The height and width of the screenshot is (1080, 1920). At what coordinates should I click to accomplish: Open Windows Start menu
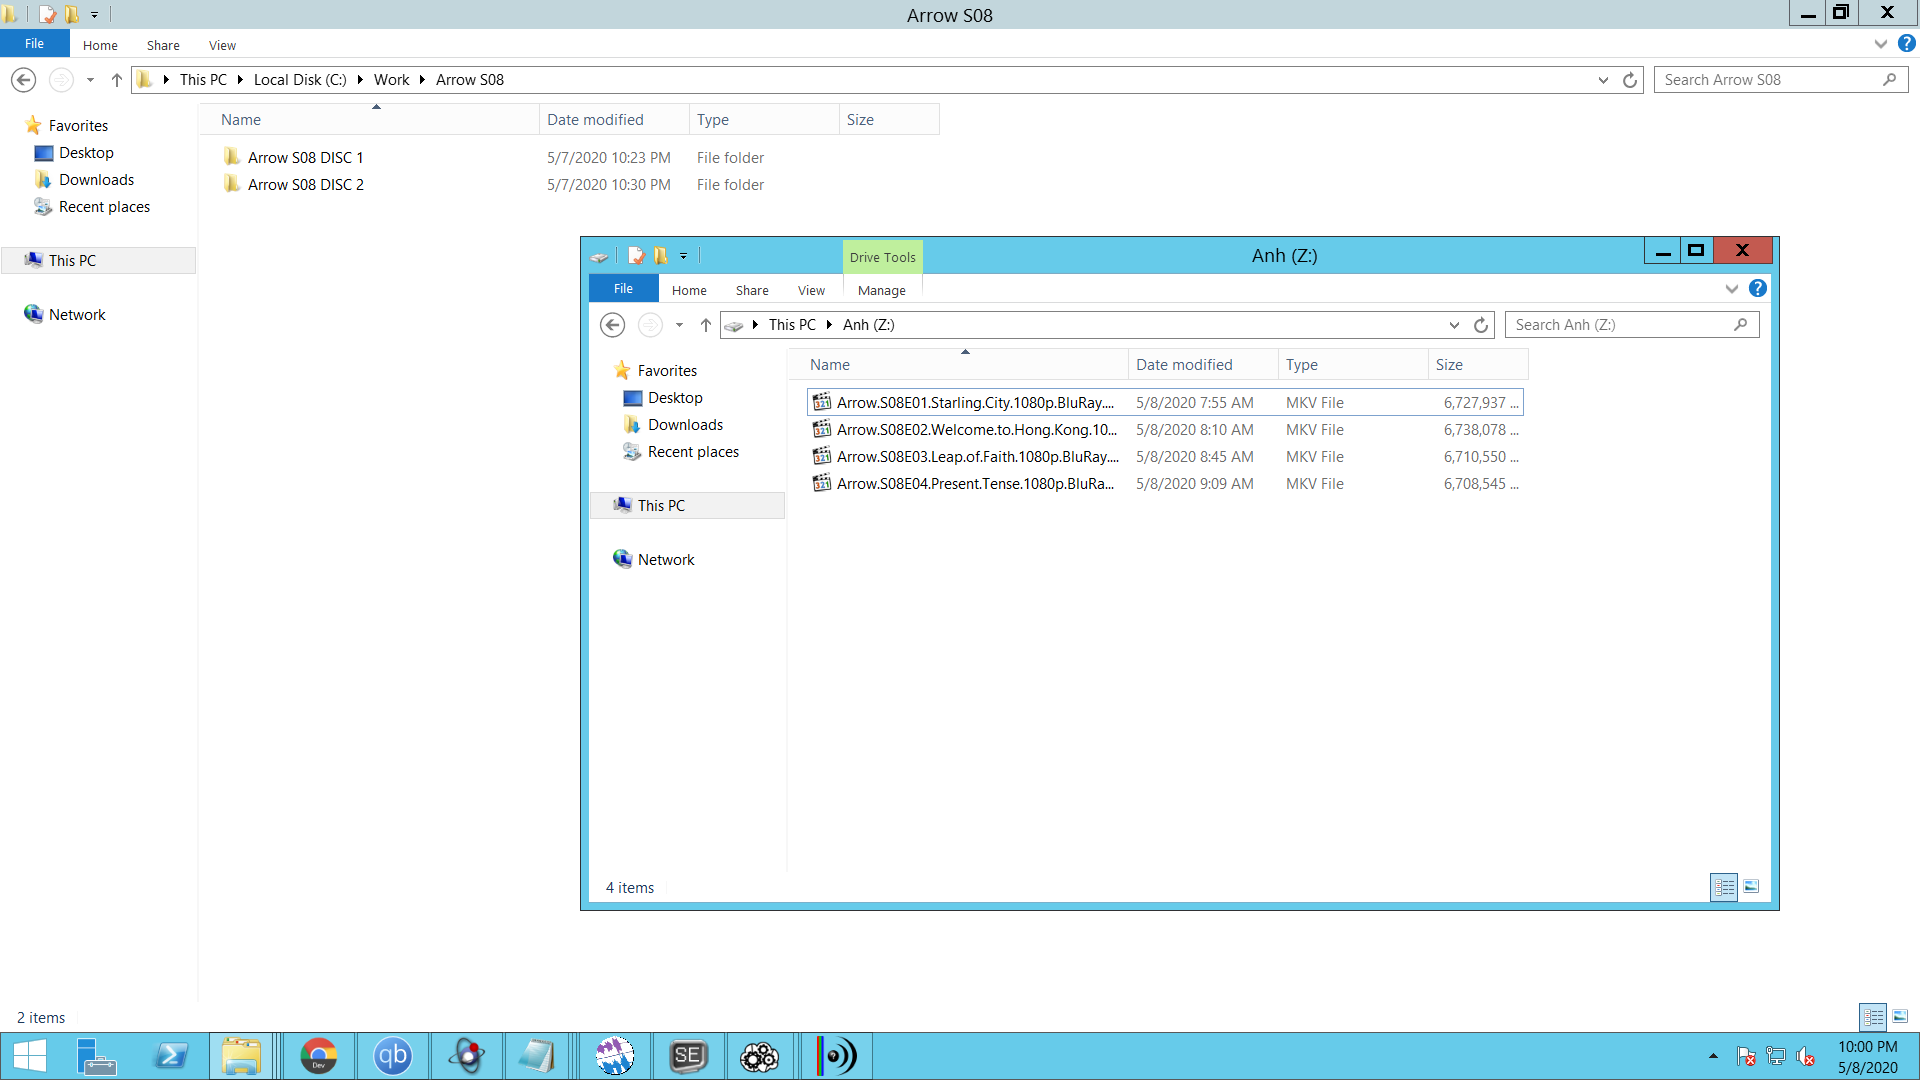tap(29, 1056)
